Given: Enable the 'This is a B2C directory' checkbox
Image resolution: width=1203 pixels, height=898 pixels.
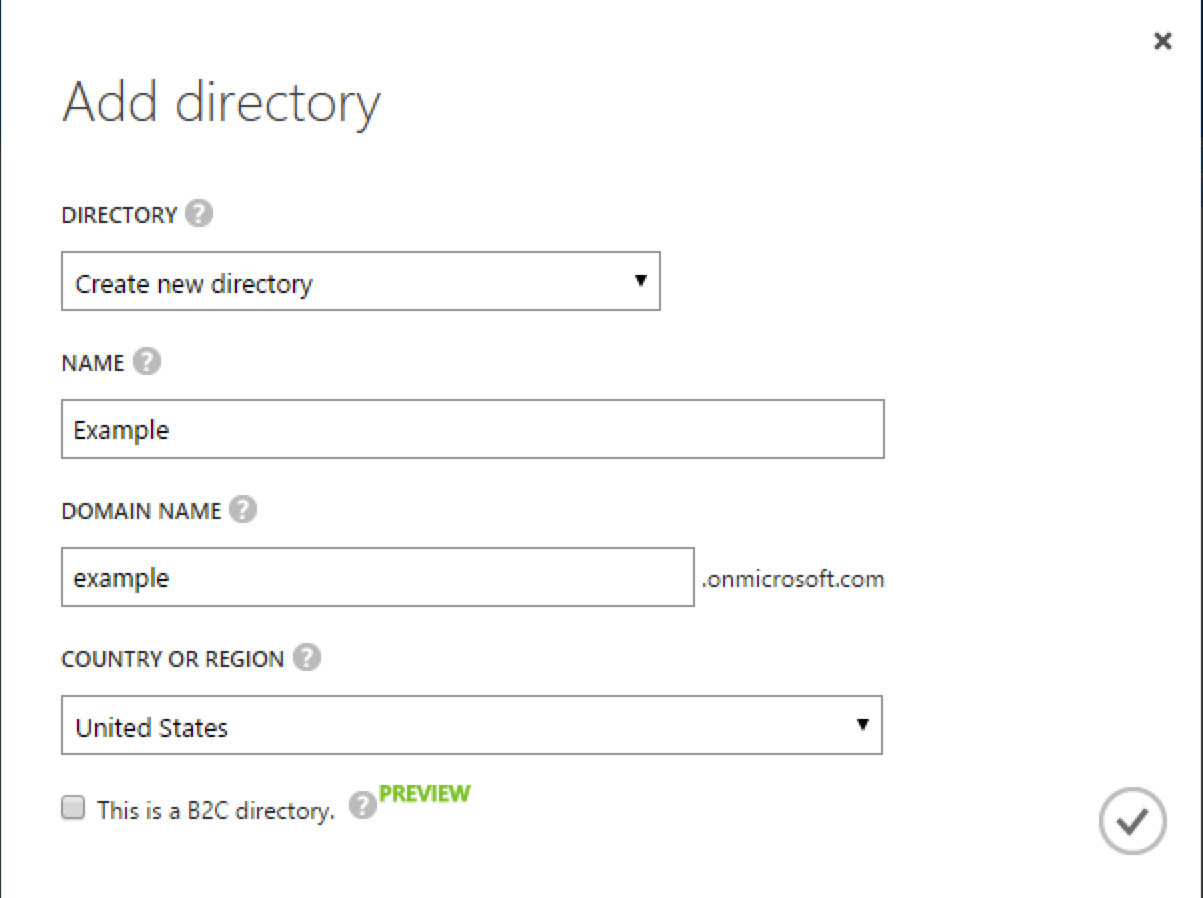Looking at the screenshot, I should 73,808.
